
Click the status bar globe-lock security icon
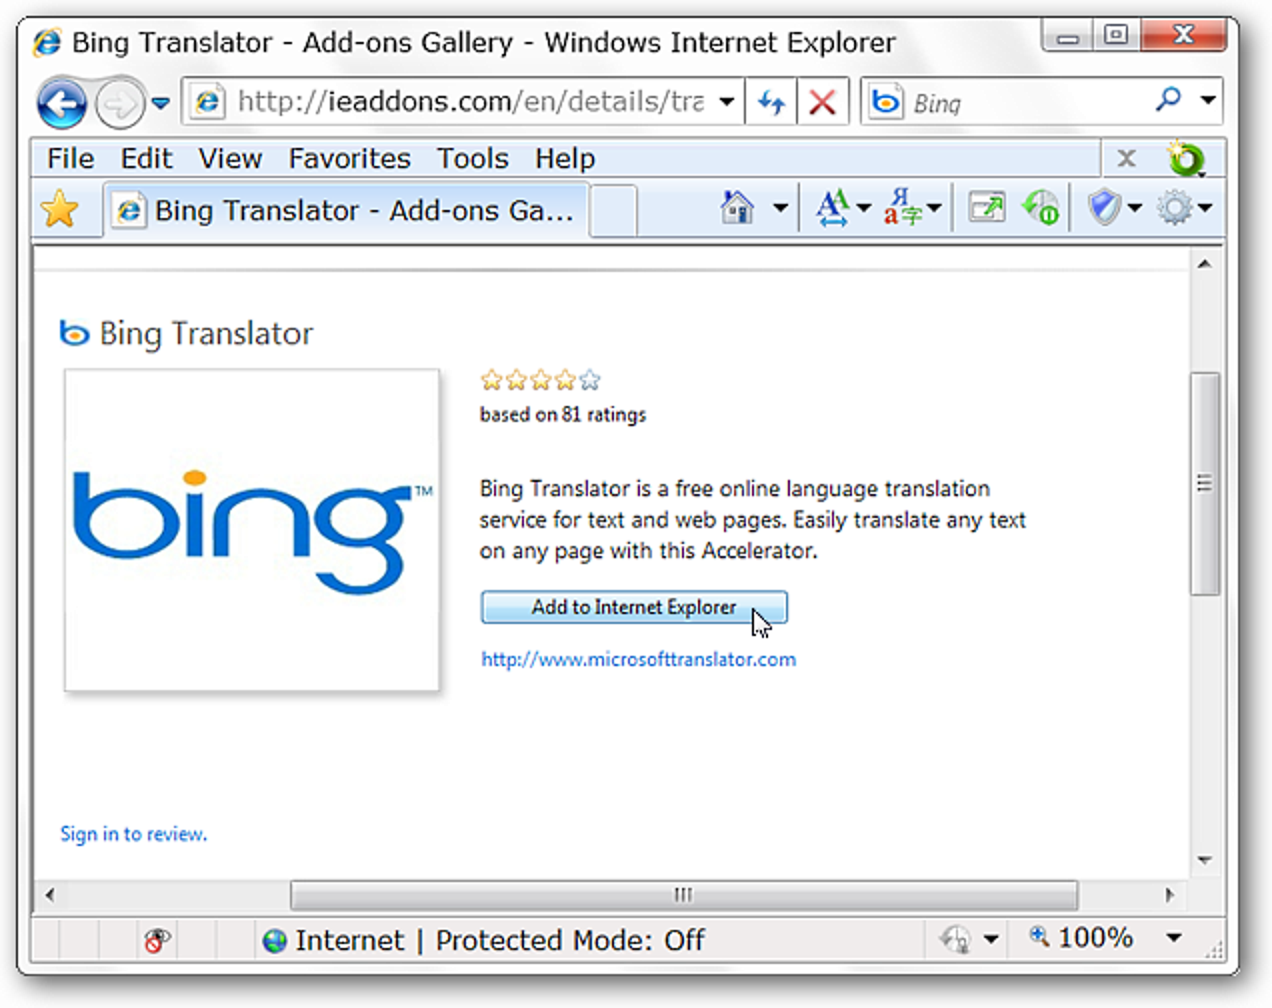955,939
